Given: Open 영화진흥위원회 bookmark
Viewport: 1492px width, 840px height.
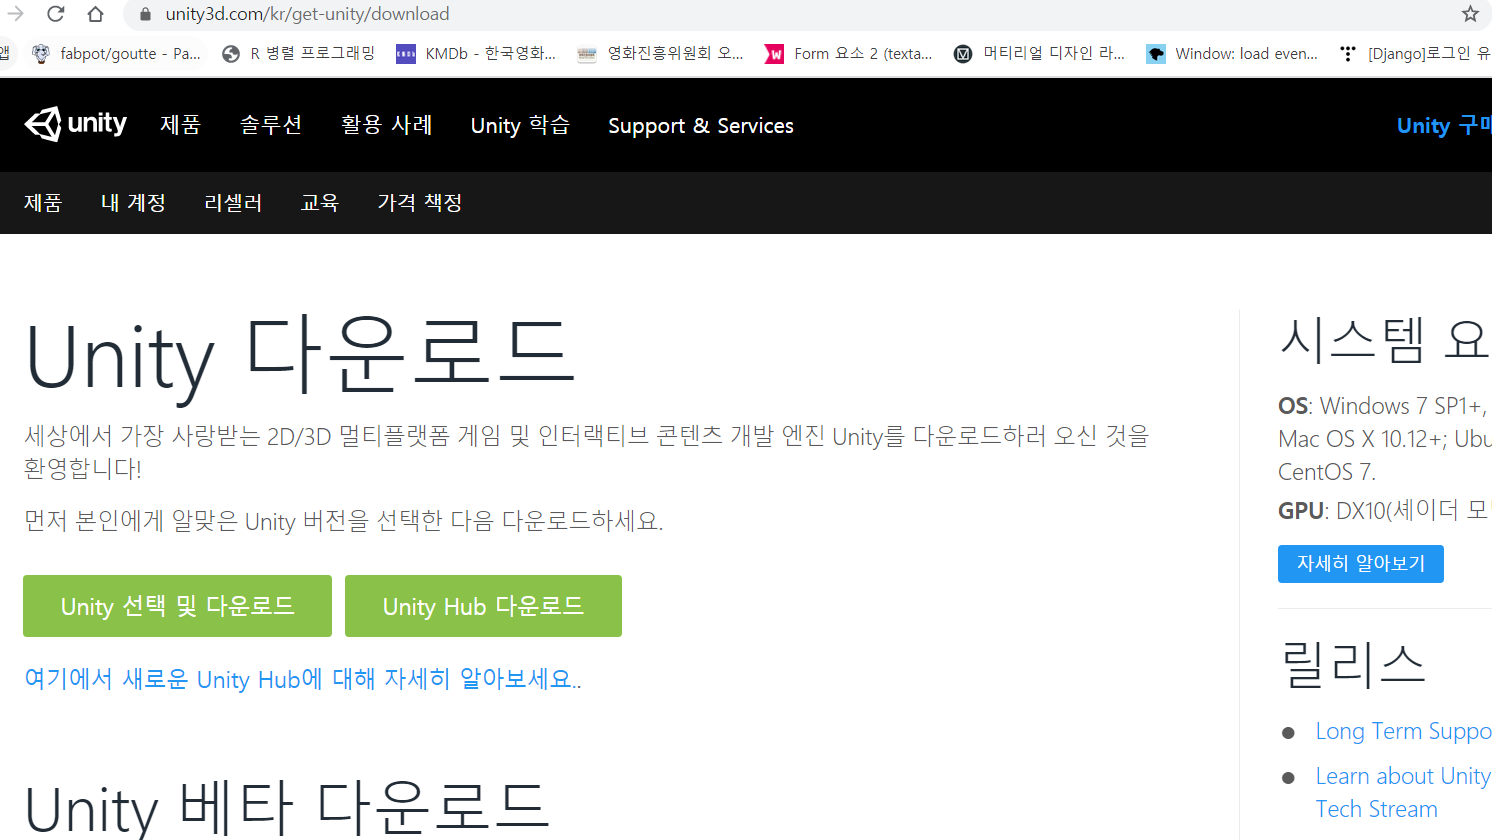Looking at the screenshot, I should (660, 54).
